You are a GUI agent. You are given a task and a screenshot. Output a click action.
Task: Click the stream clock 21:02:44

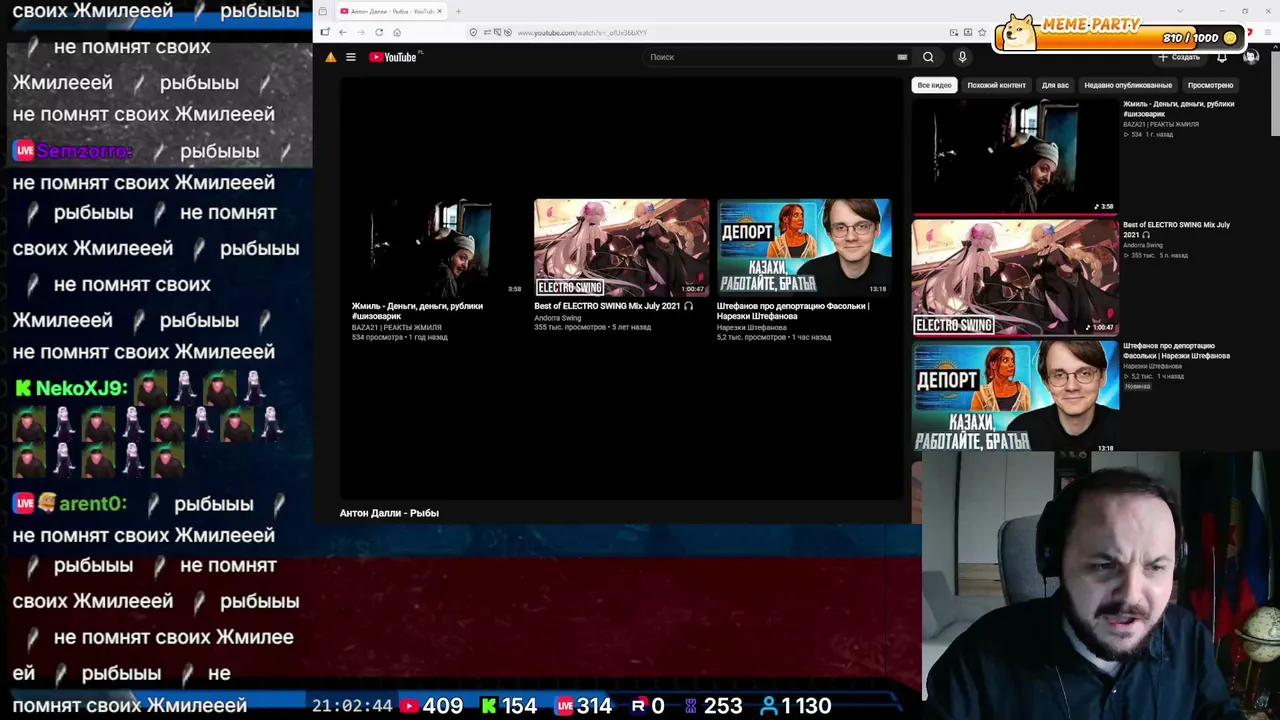pyautogui.click(x=352, y=706)
